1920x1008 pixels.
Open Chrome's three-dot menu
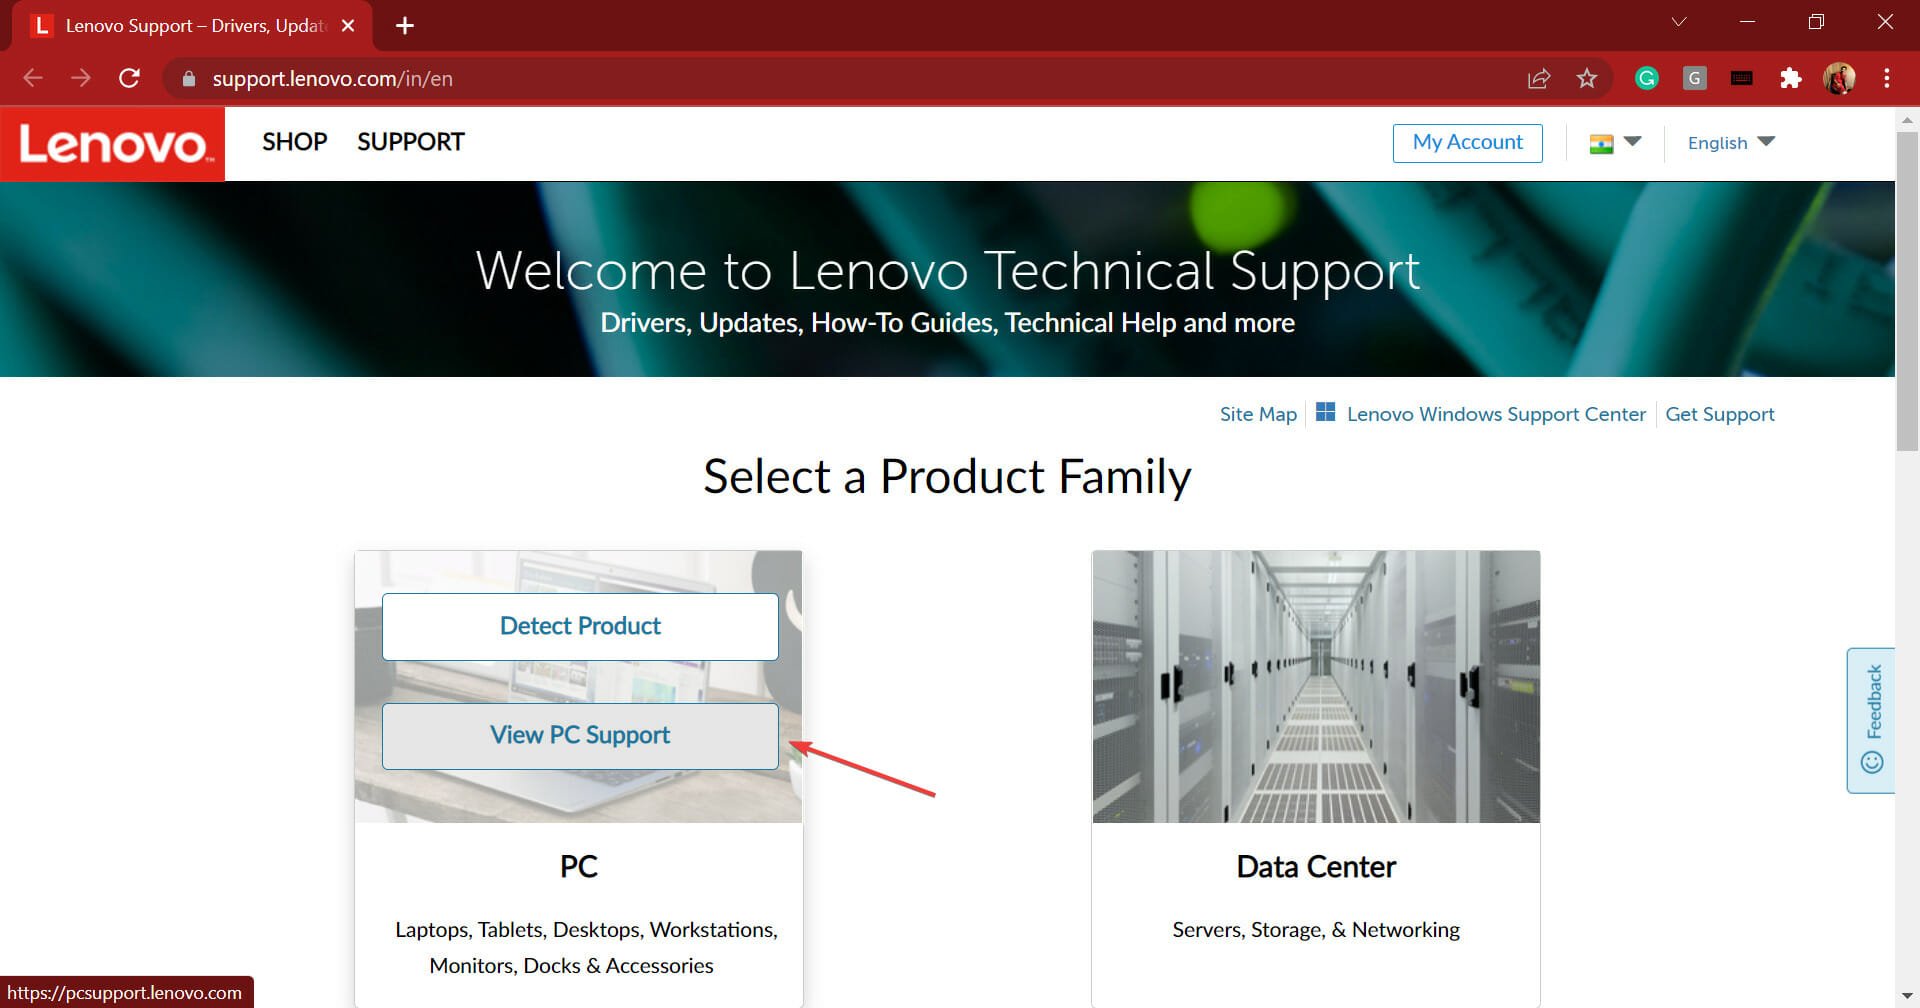click(1887, 78)
